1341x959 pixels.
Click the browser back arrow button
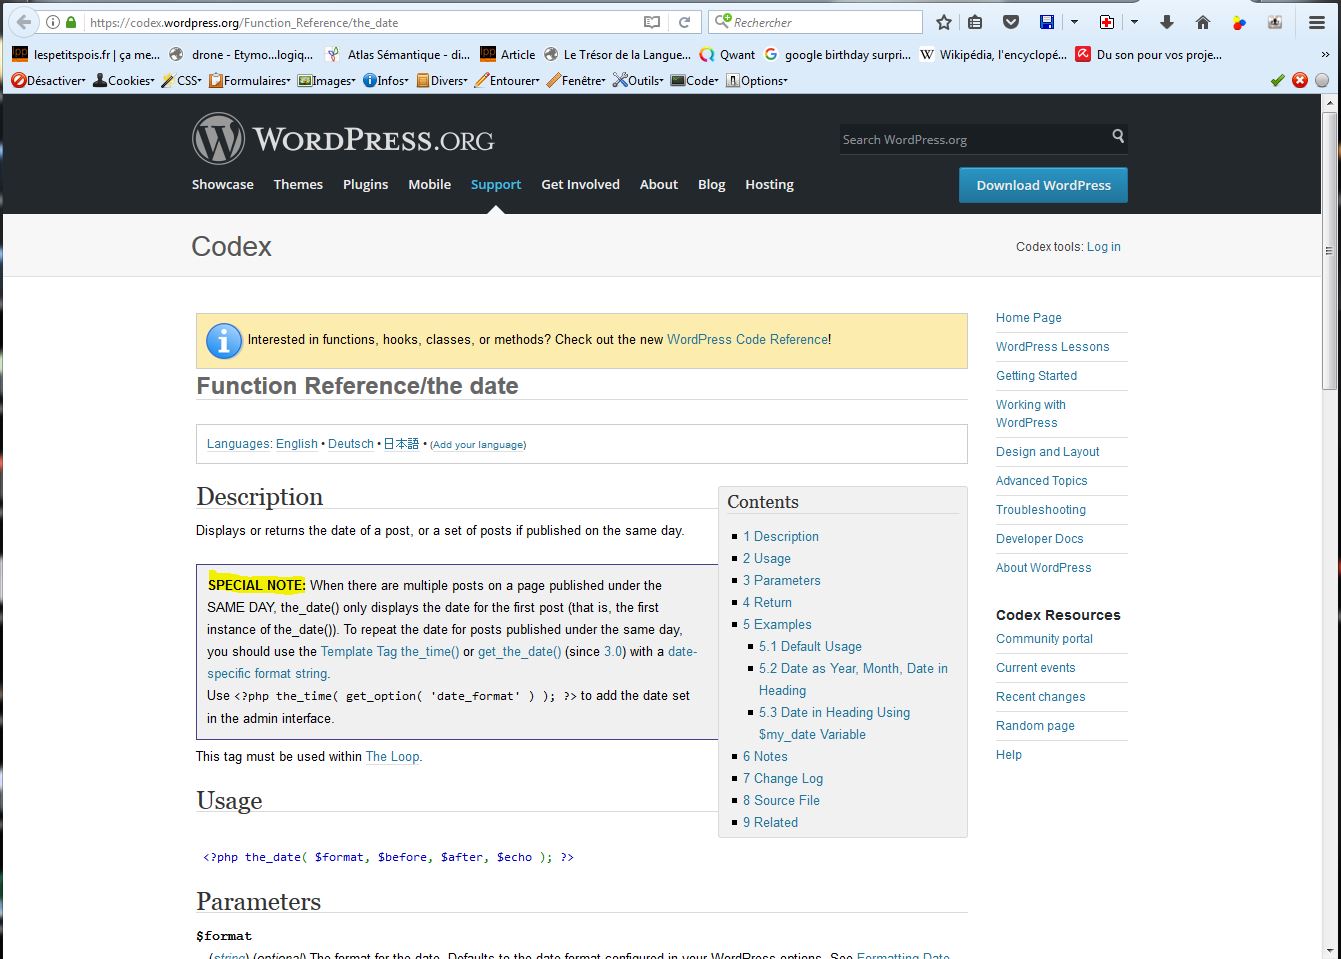23,22
